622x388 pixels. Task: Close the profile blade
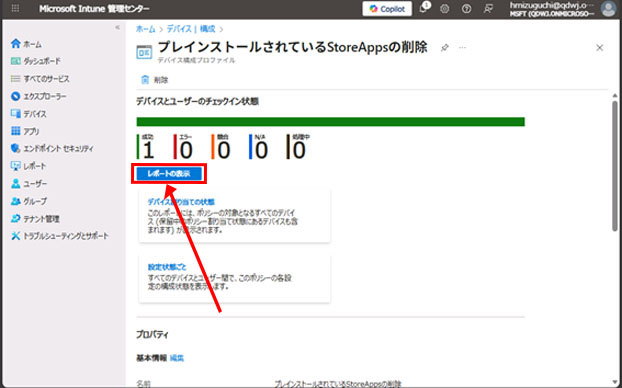tap(599, 48)
